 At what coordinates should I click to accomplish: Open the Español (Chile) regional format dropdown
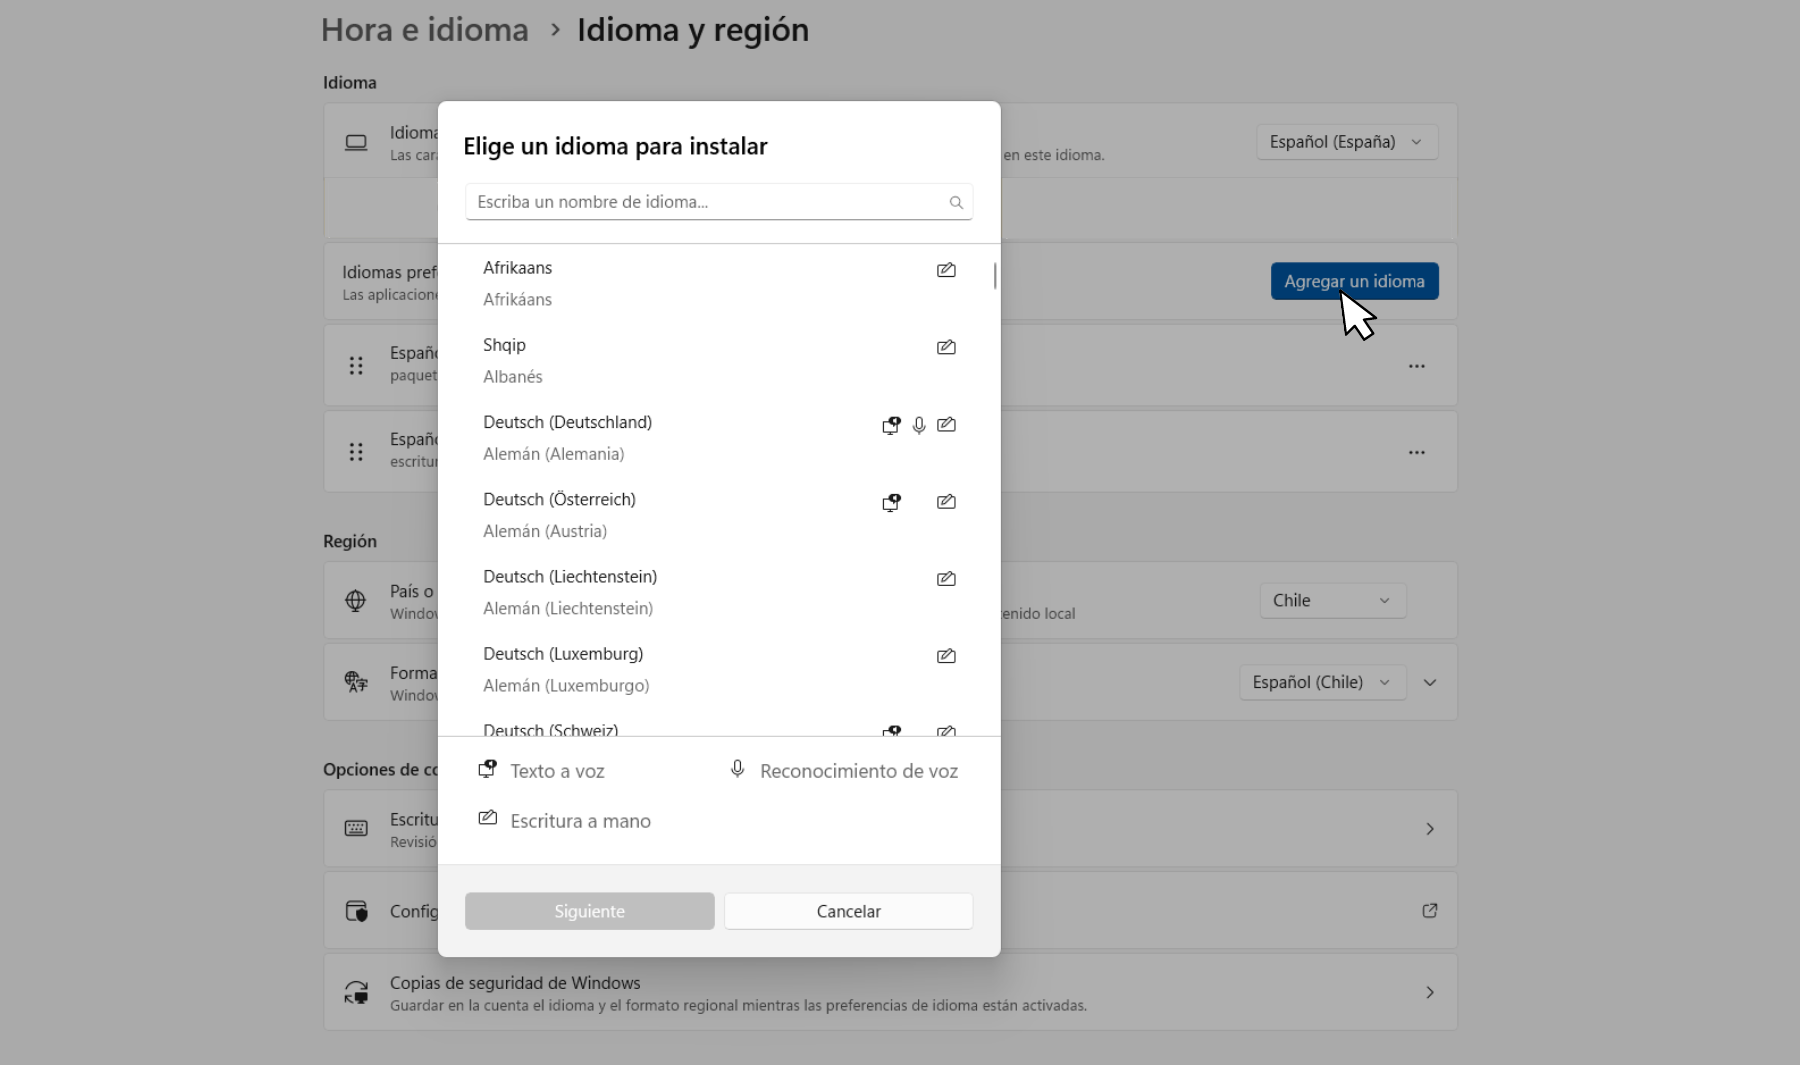click(x=1321, y=682)
